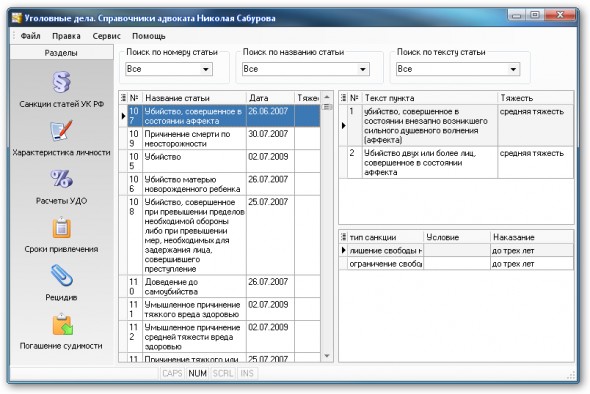Click the SCRL status bar indicator

223,373
